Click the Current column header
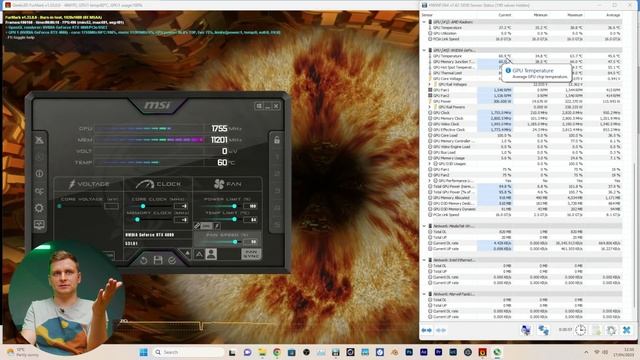 pyautogui.click(x=504, y=15)
